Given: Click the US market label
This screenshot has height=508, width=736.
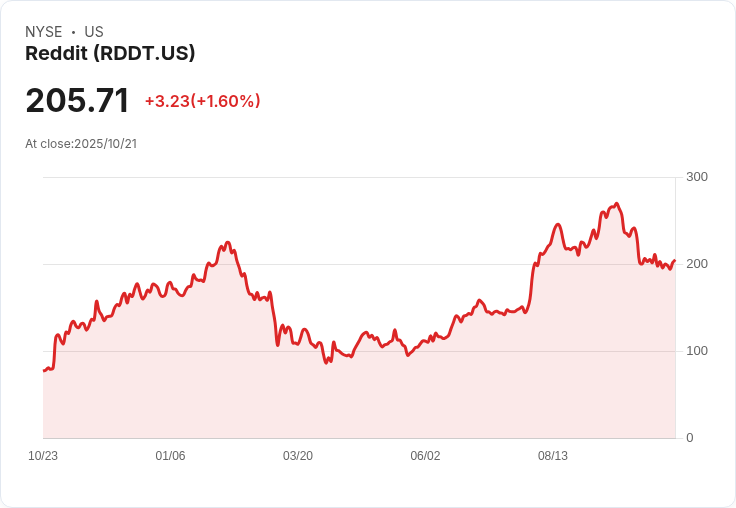Looking at the screenshot, I should point(94,32).
